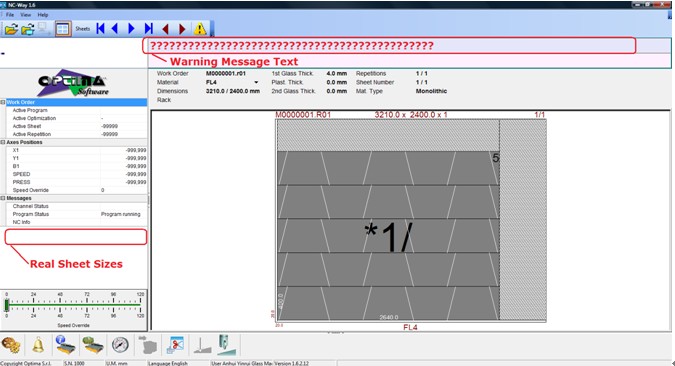Click the dark red previous arrow
This screenshot has width=675, height=366.
tap(165, 29)
